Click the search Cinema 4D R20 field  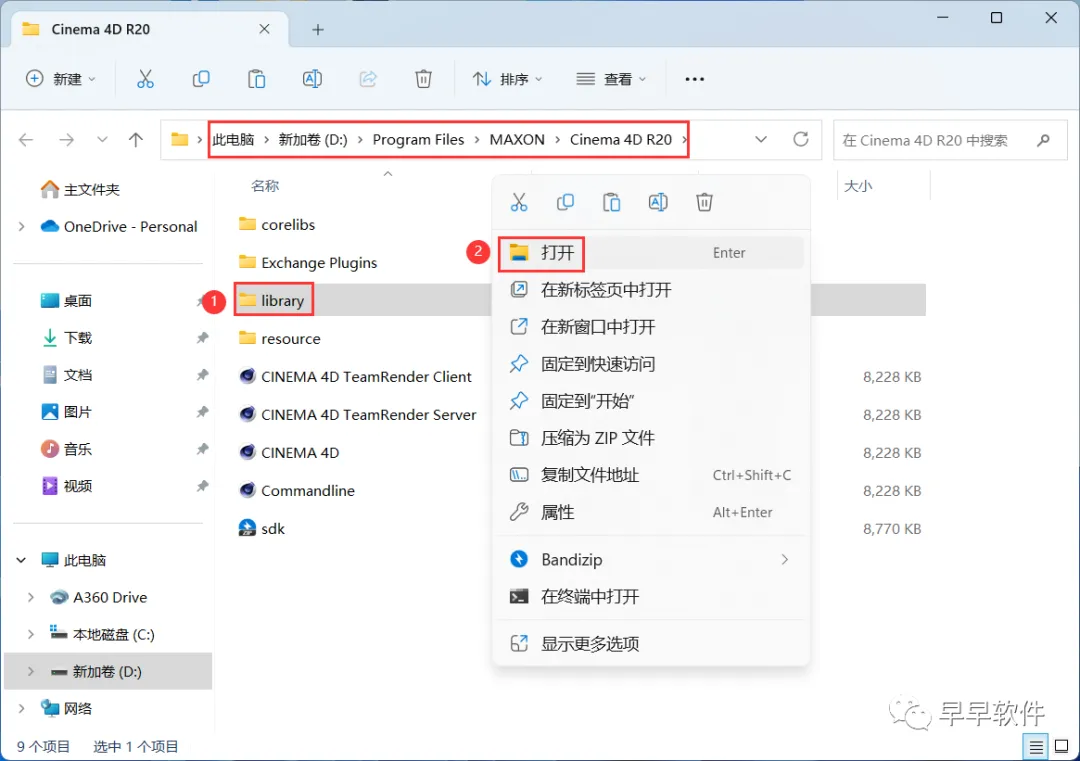(950, 140)
